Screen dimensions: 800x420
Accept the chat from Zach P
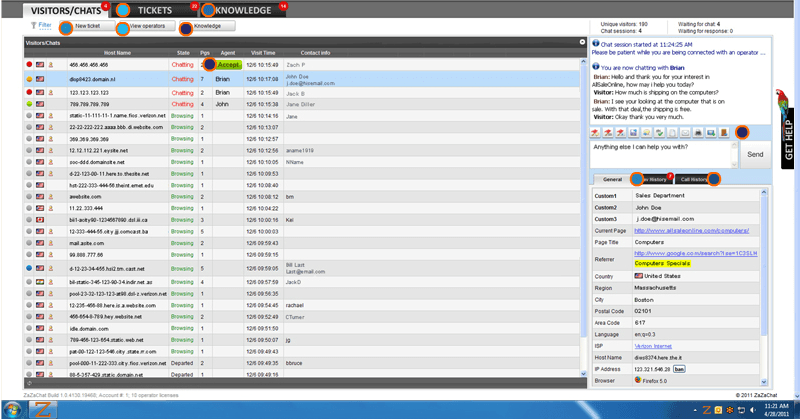click(229, 64)
